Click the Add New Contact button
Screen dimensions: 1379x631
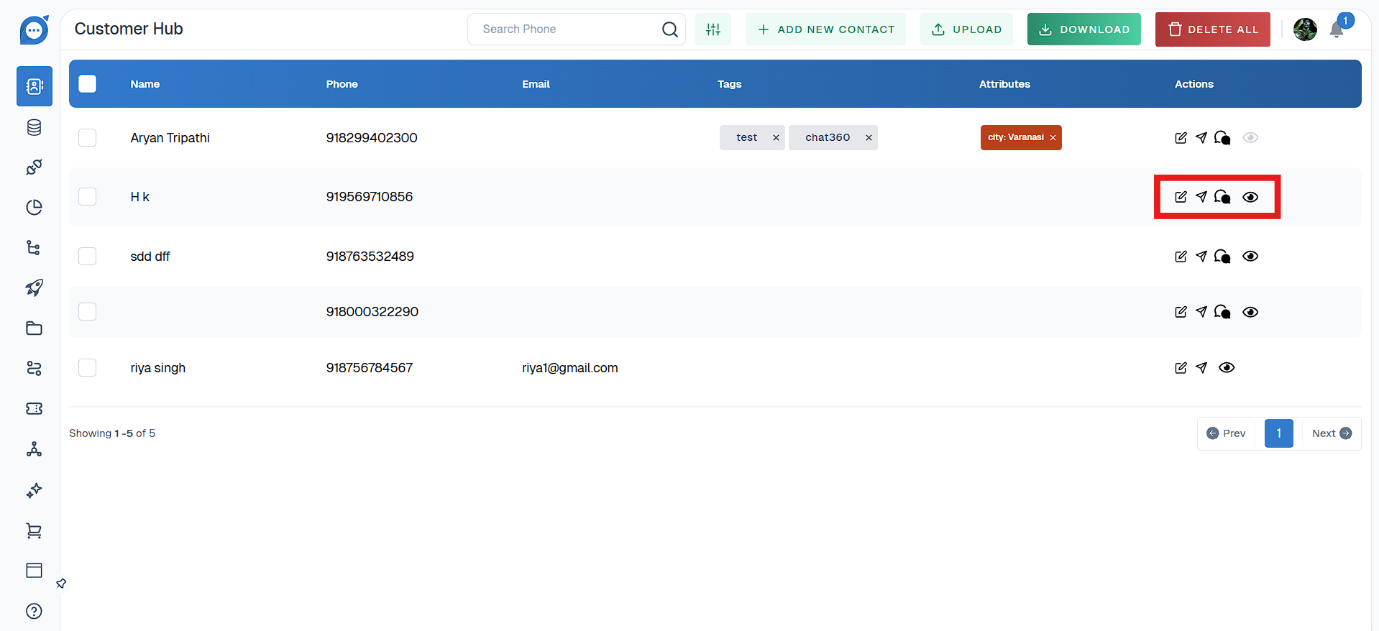(826, 30)
